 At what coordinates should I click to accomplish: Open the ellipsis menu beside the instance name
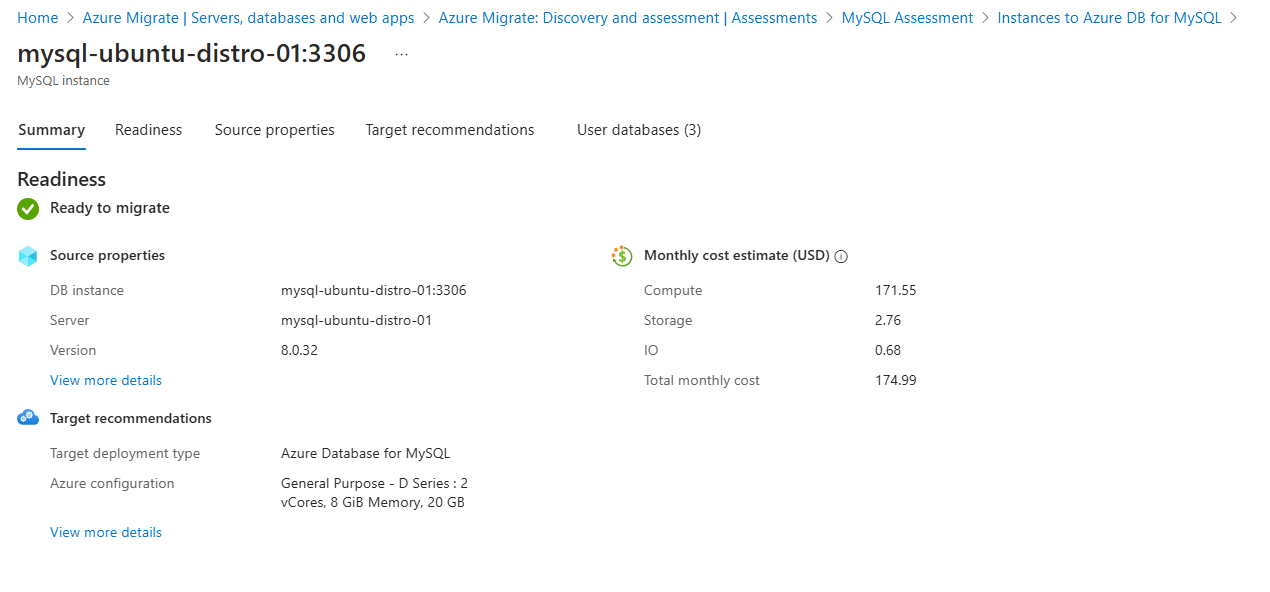[x=401, y=53]
